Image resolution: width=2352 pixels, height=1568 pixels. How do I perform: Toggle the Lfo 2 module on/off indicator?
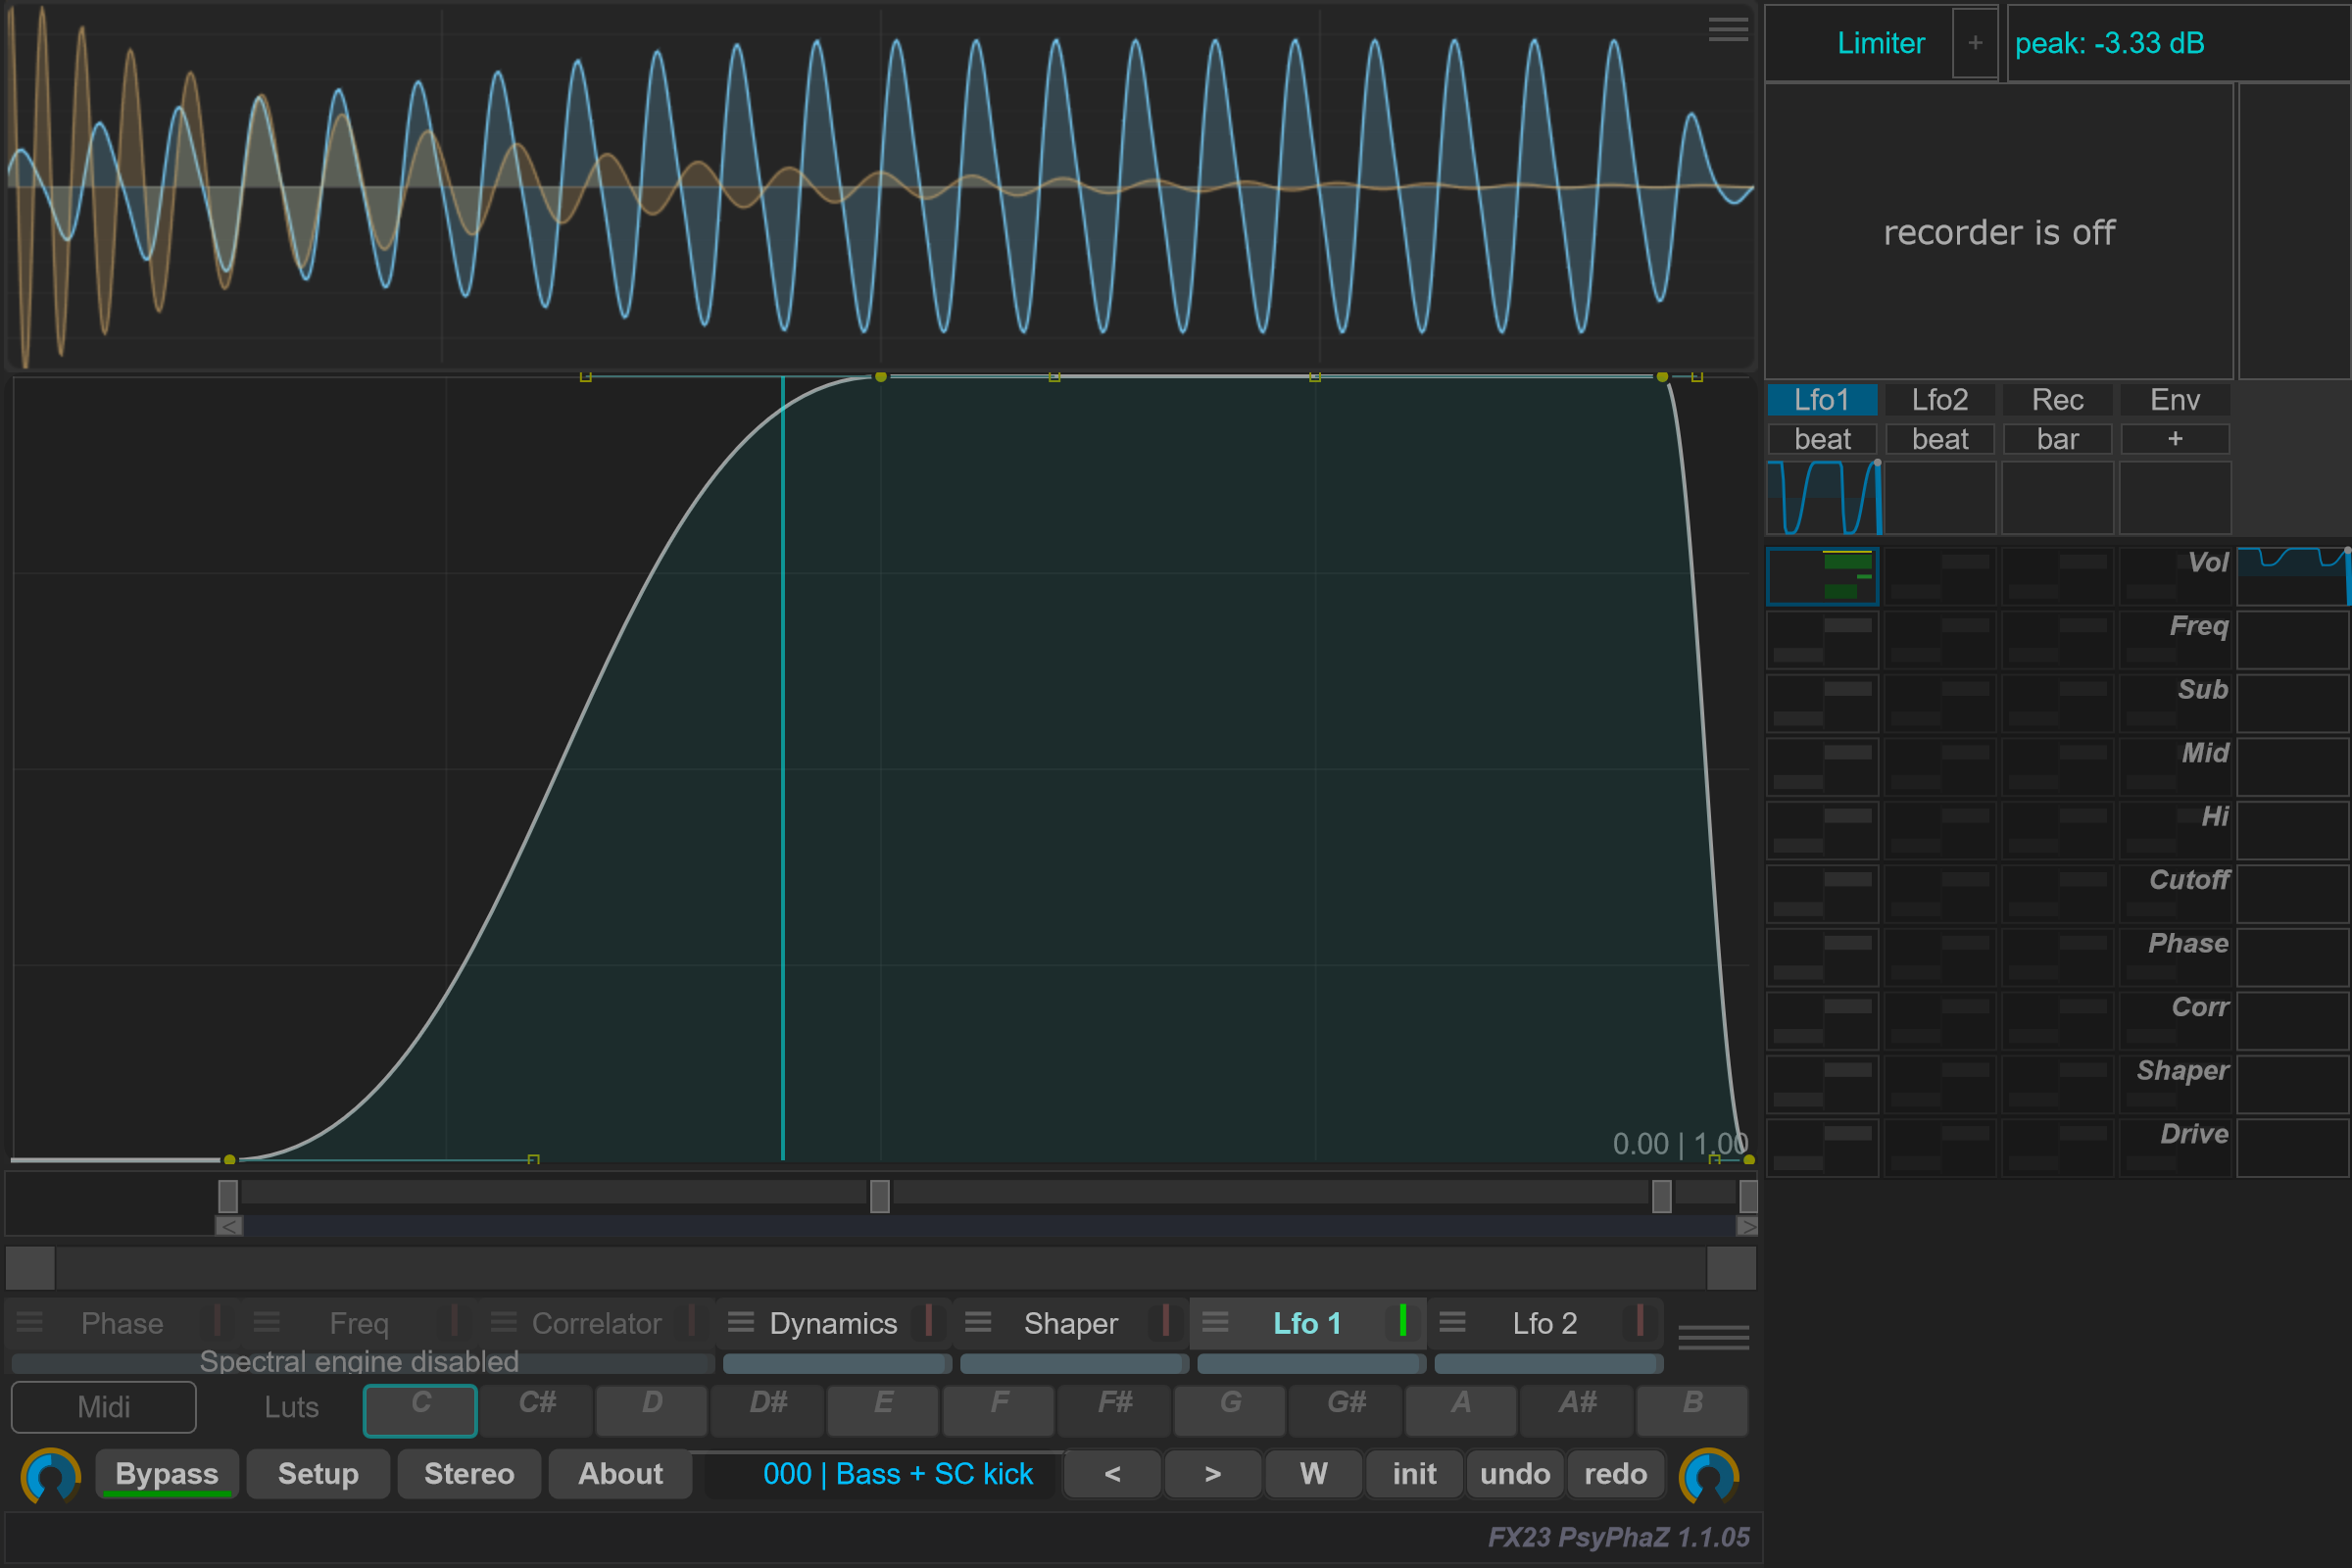coord(1640,1320)
